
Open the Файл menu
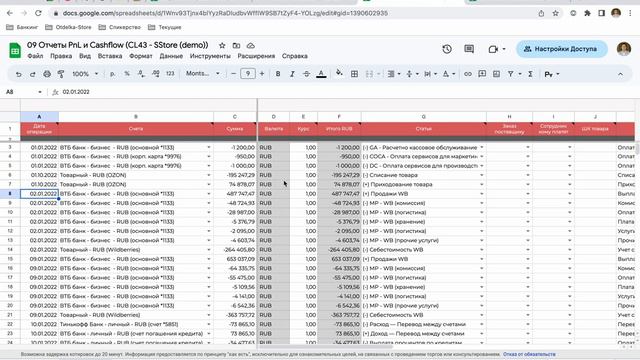pyautogui.click(x=35, y=56)
